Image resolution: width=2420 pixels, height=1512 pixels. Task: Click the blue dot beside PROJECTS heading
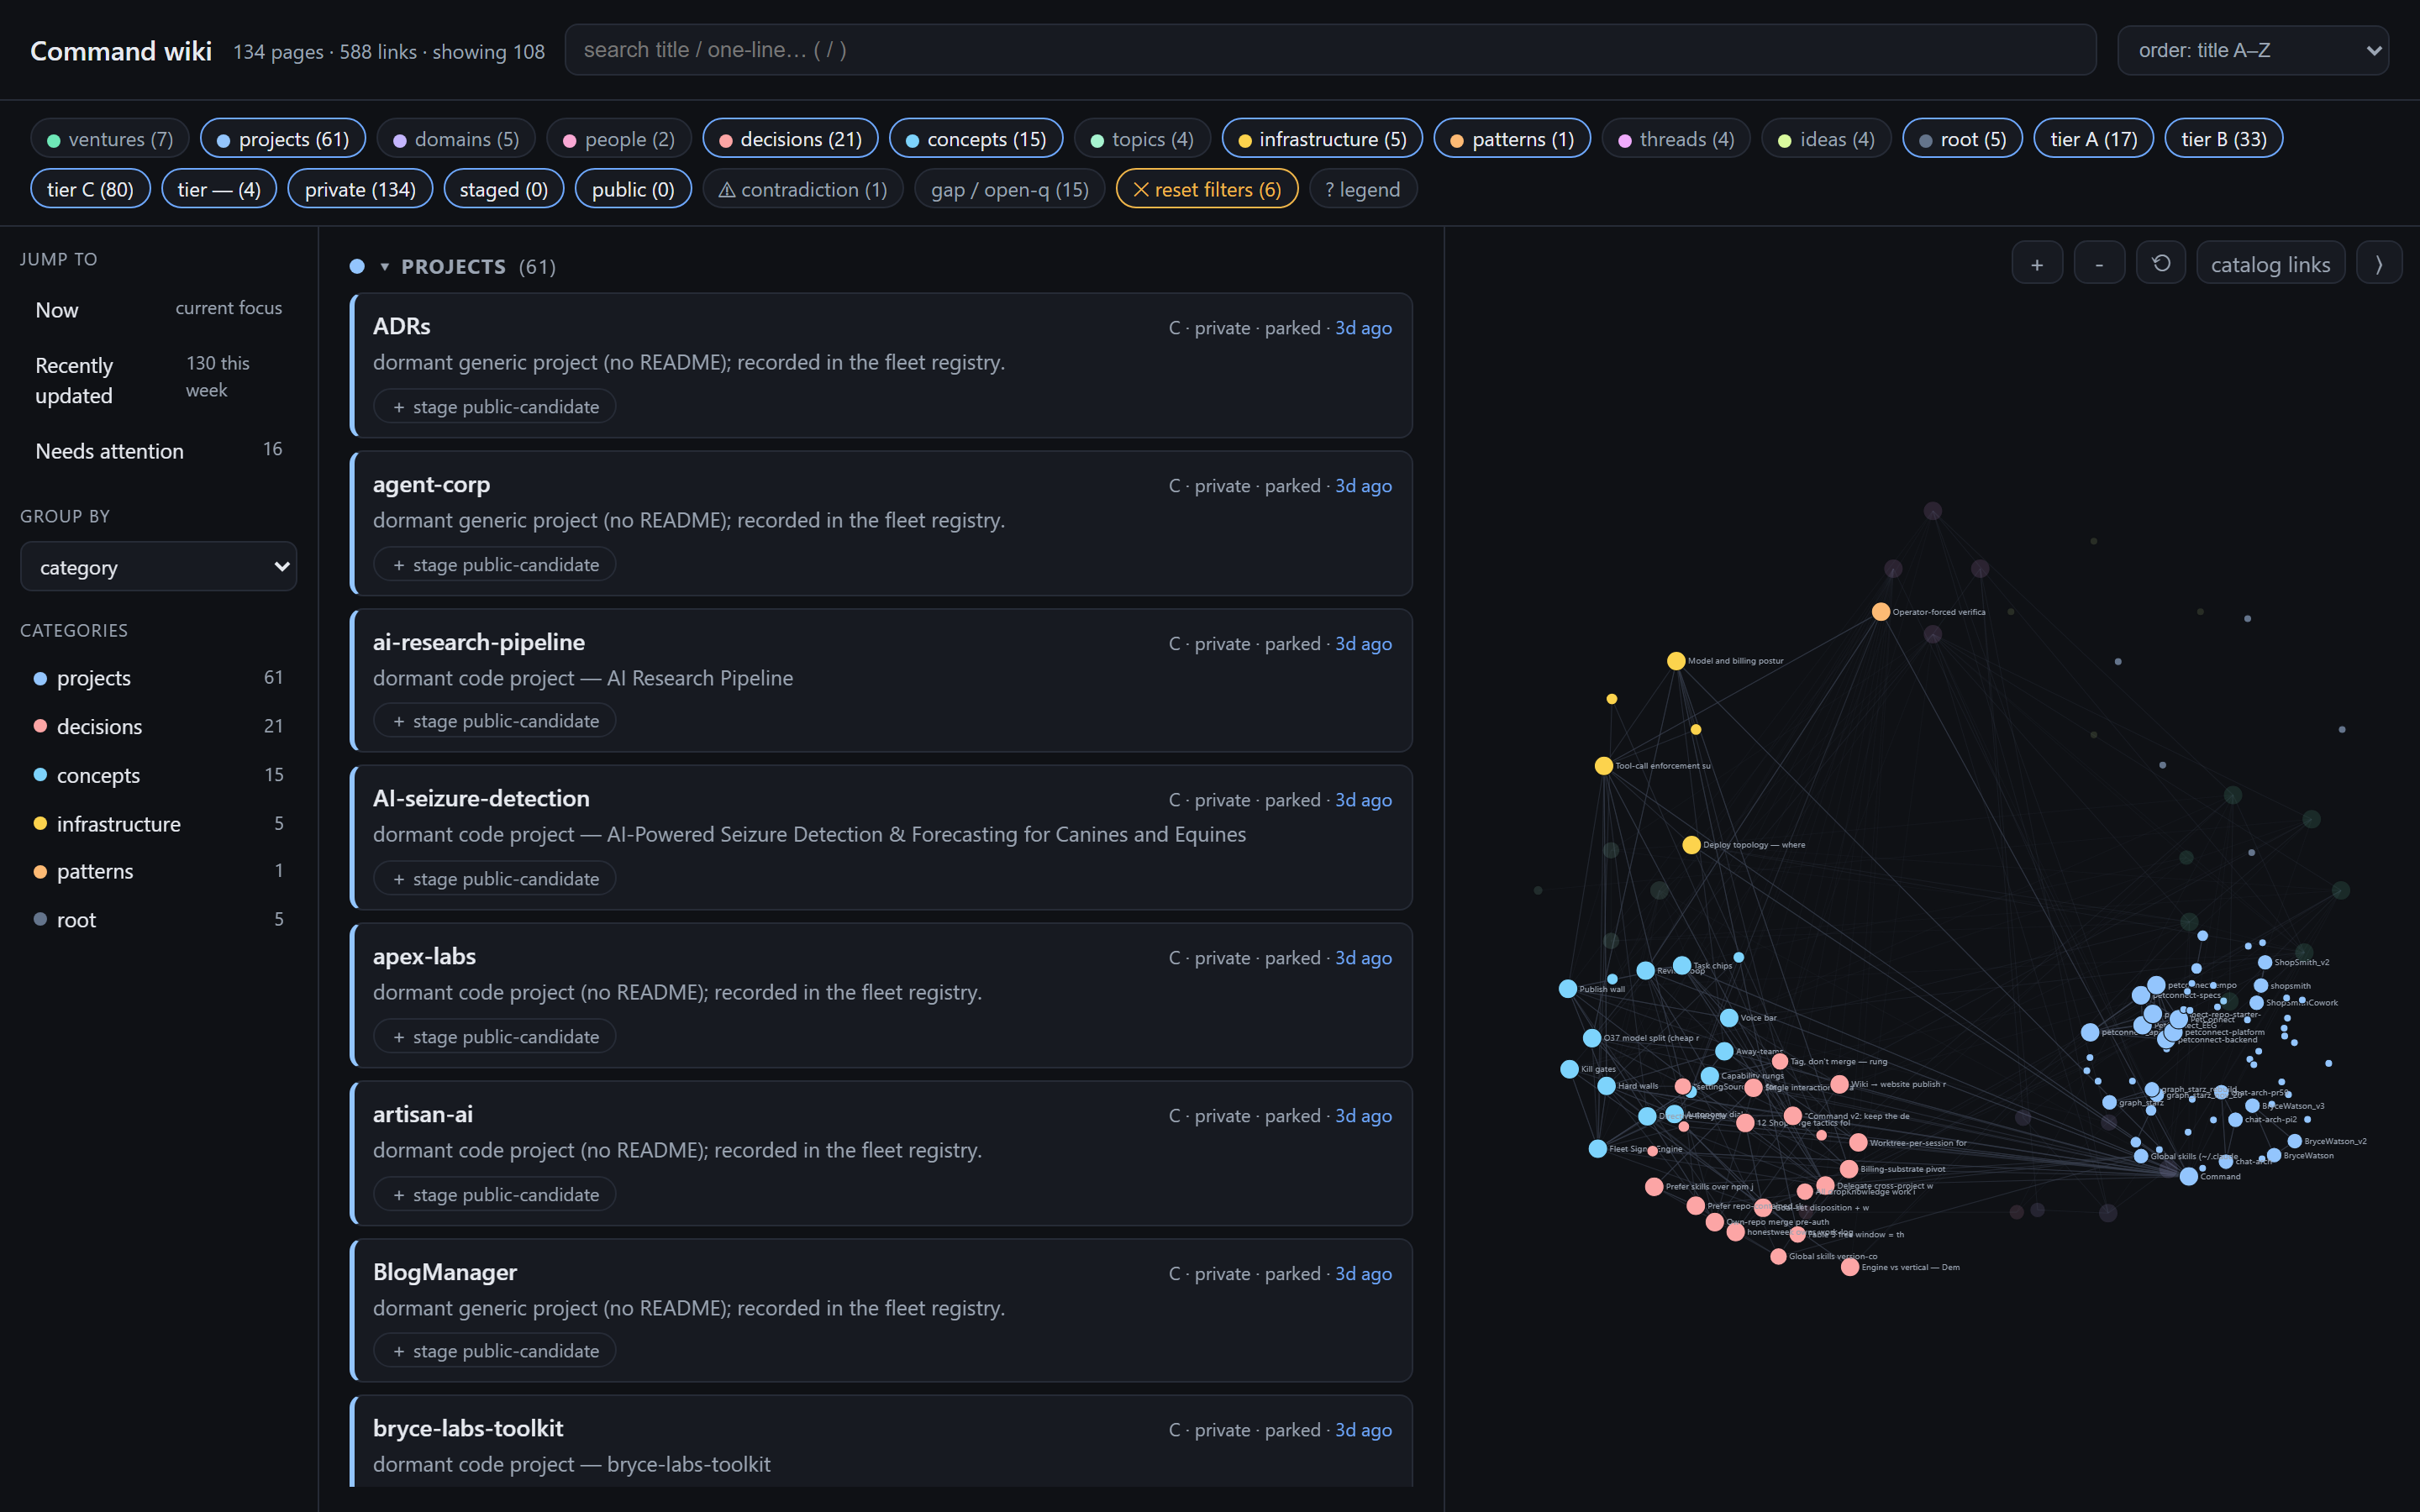(x=357, y=266)
